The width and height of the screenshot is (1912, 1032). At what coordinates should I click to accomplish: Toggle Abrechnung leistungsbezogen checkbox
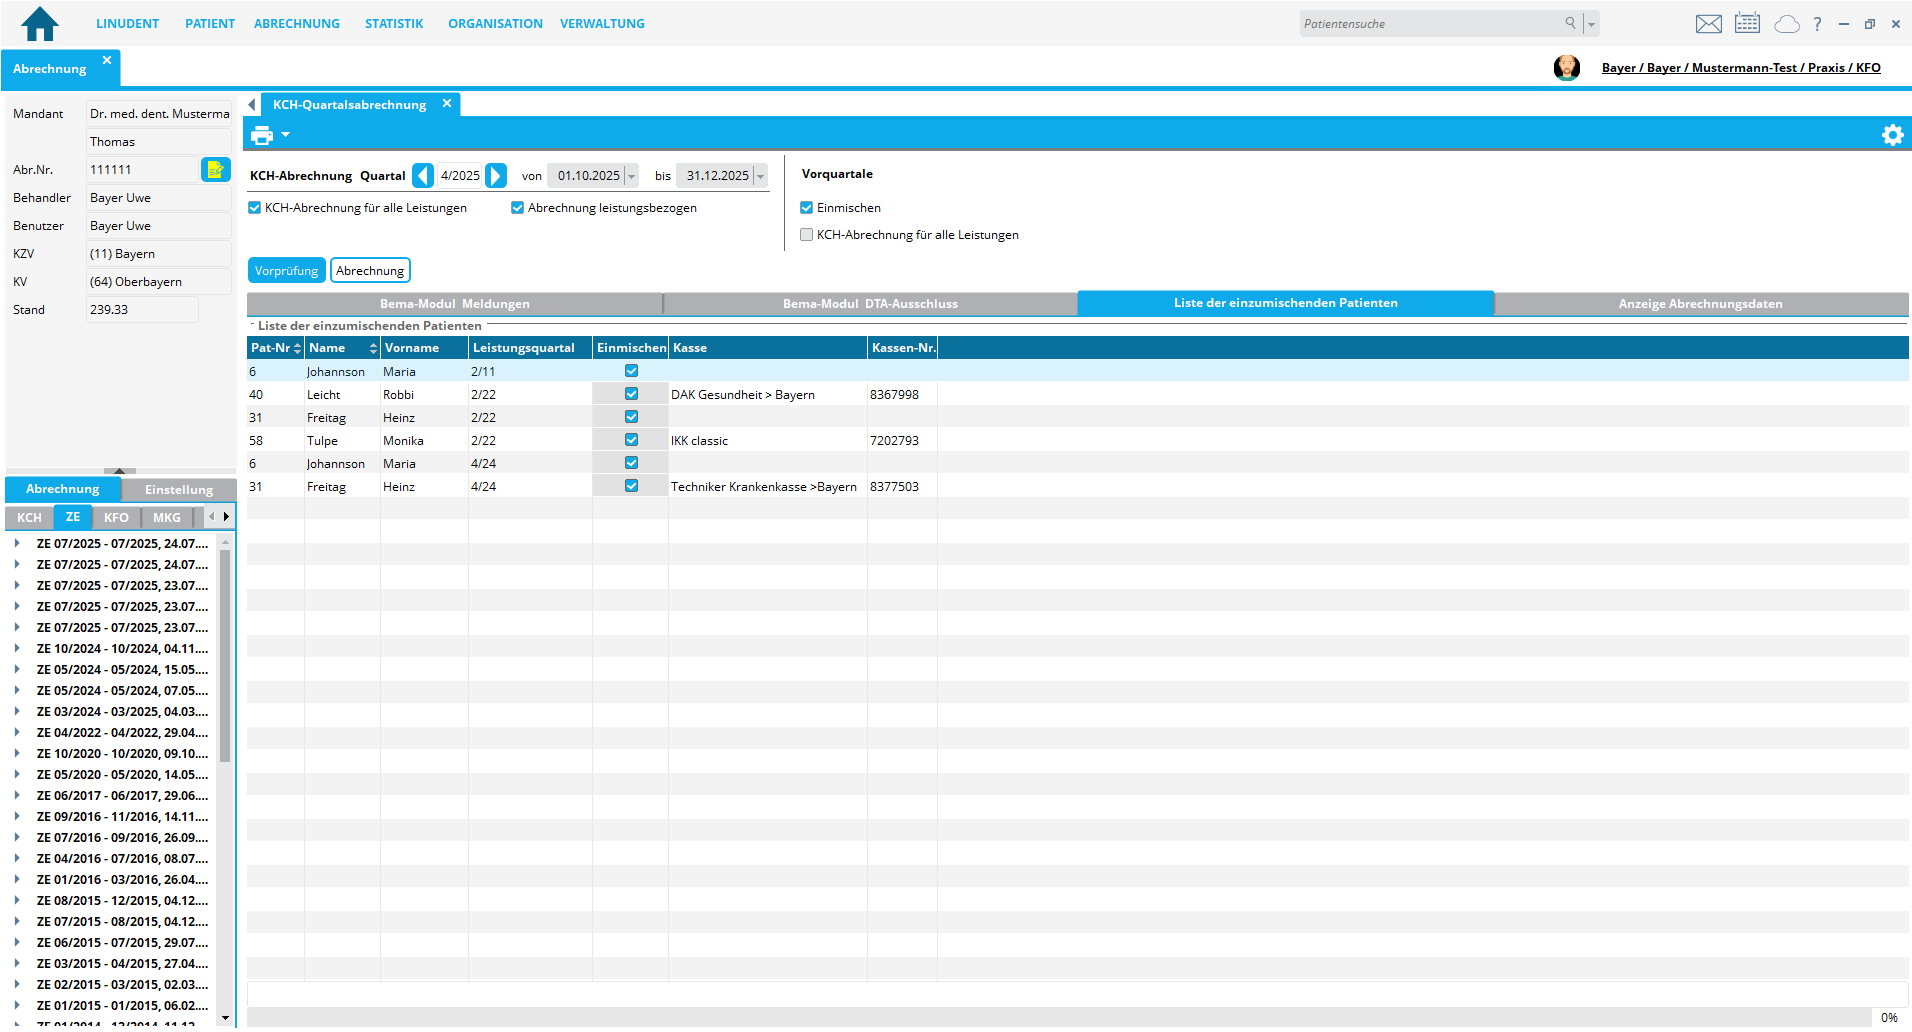click(518, 208)
